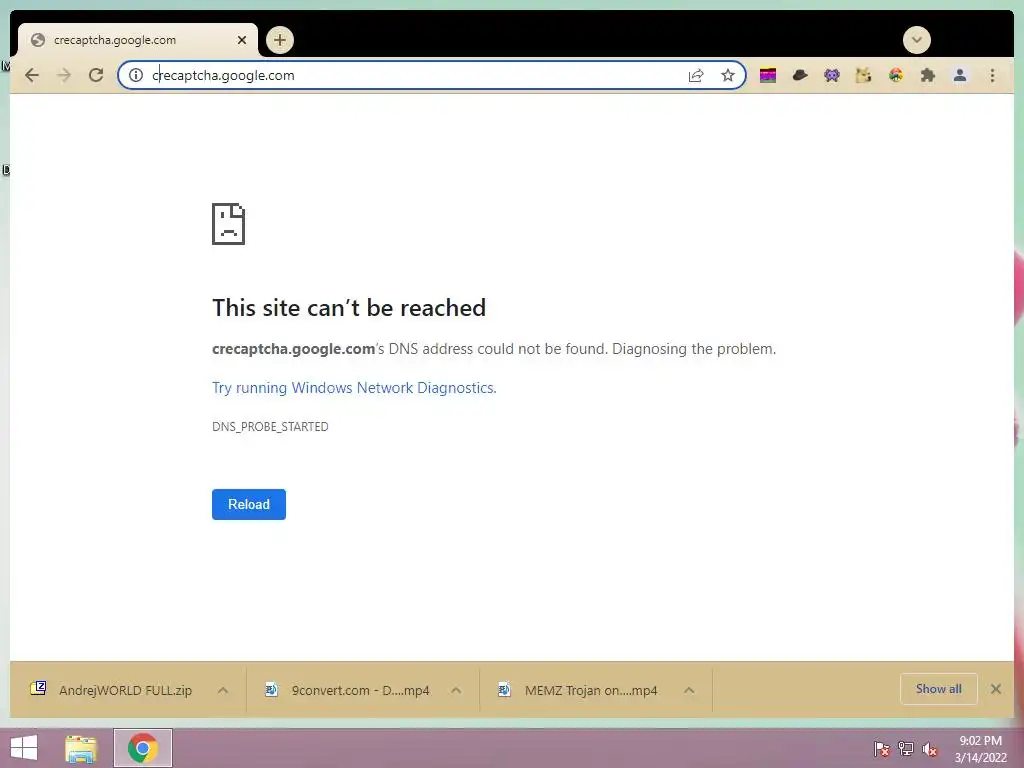This screenshot has width=1024, height=768.
Task: Open the MEMZ Trojan mp4 download
Action: [578, 690]
